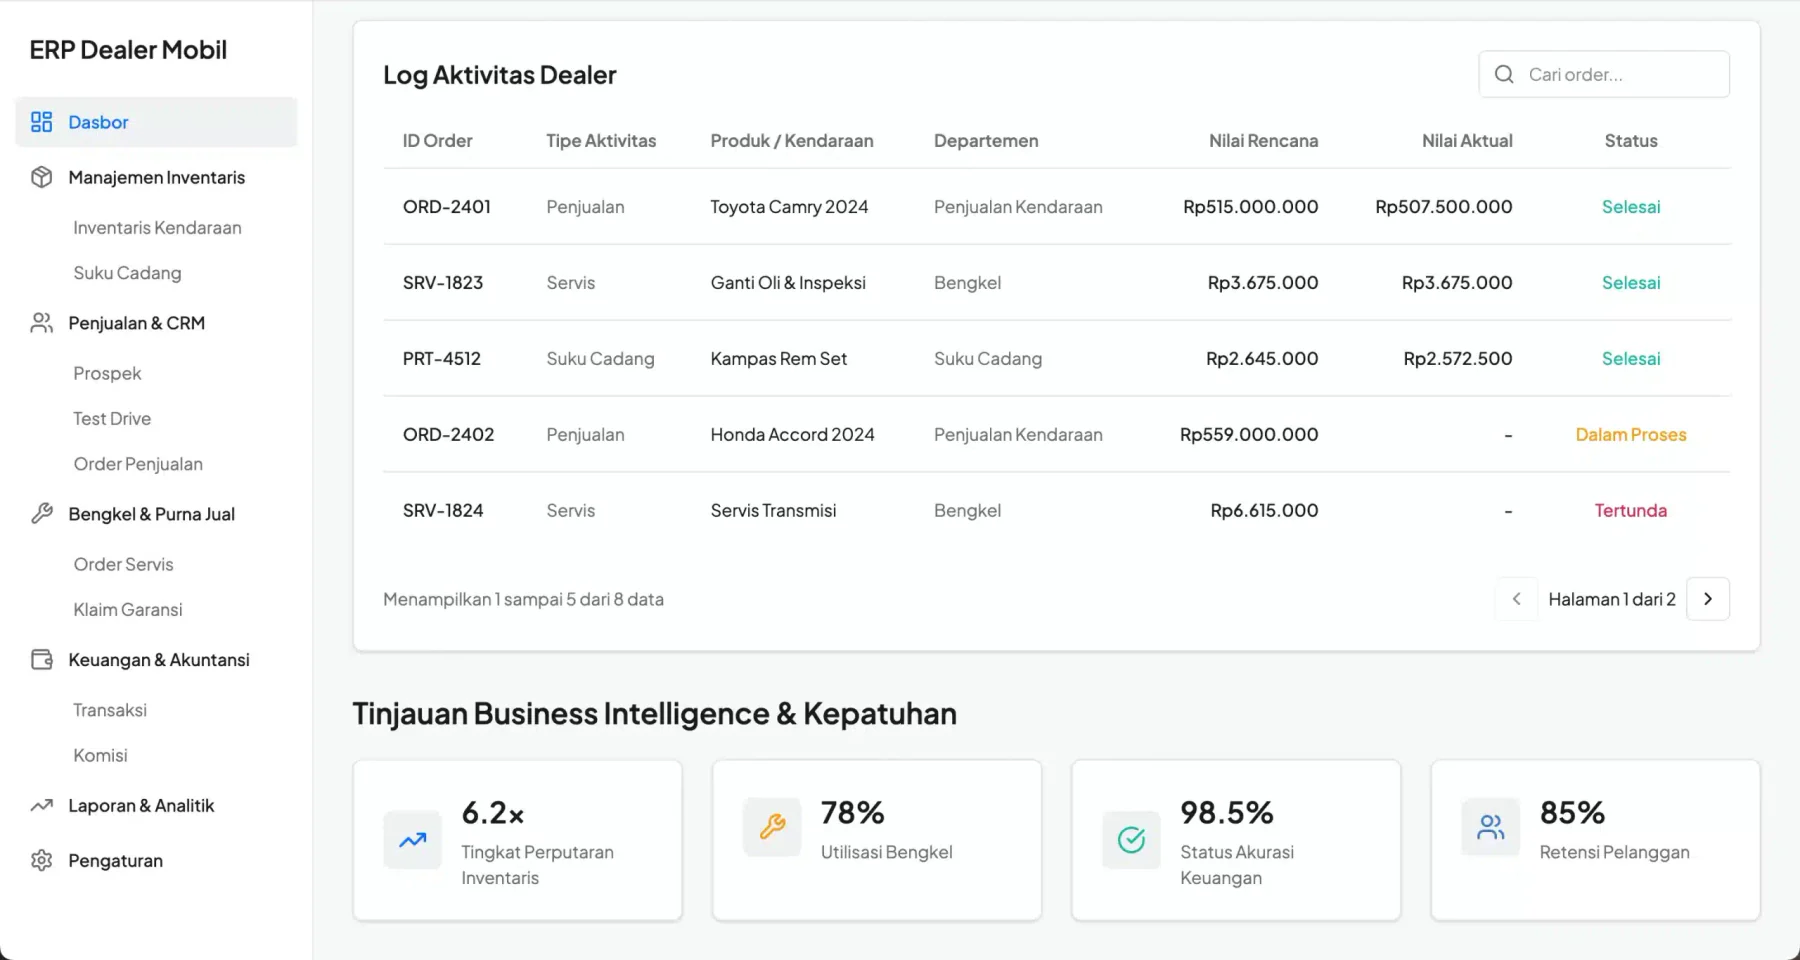
Task: Click the Status Akurasi Keuangan check icon
Action: [x=1131, y=840]
